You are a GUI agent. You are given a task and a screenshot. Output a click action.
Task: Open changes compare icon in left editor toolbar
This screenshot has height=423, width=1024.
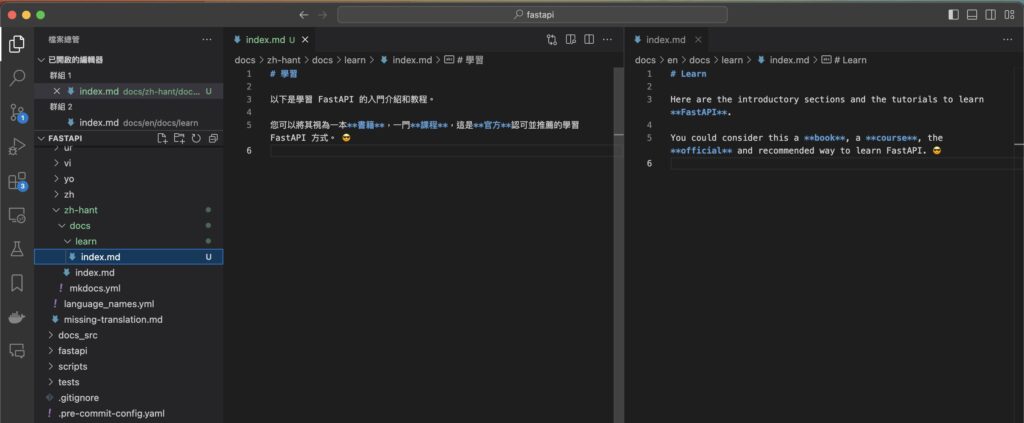[552, 39]
